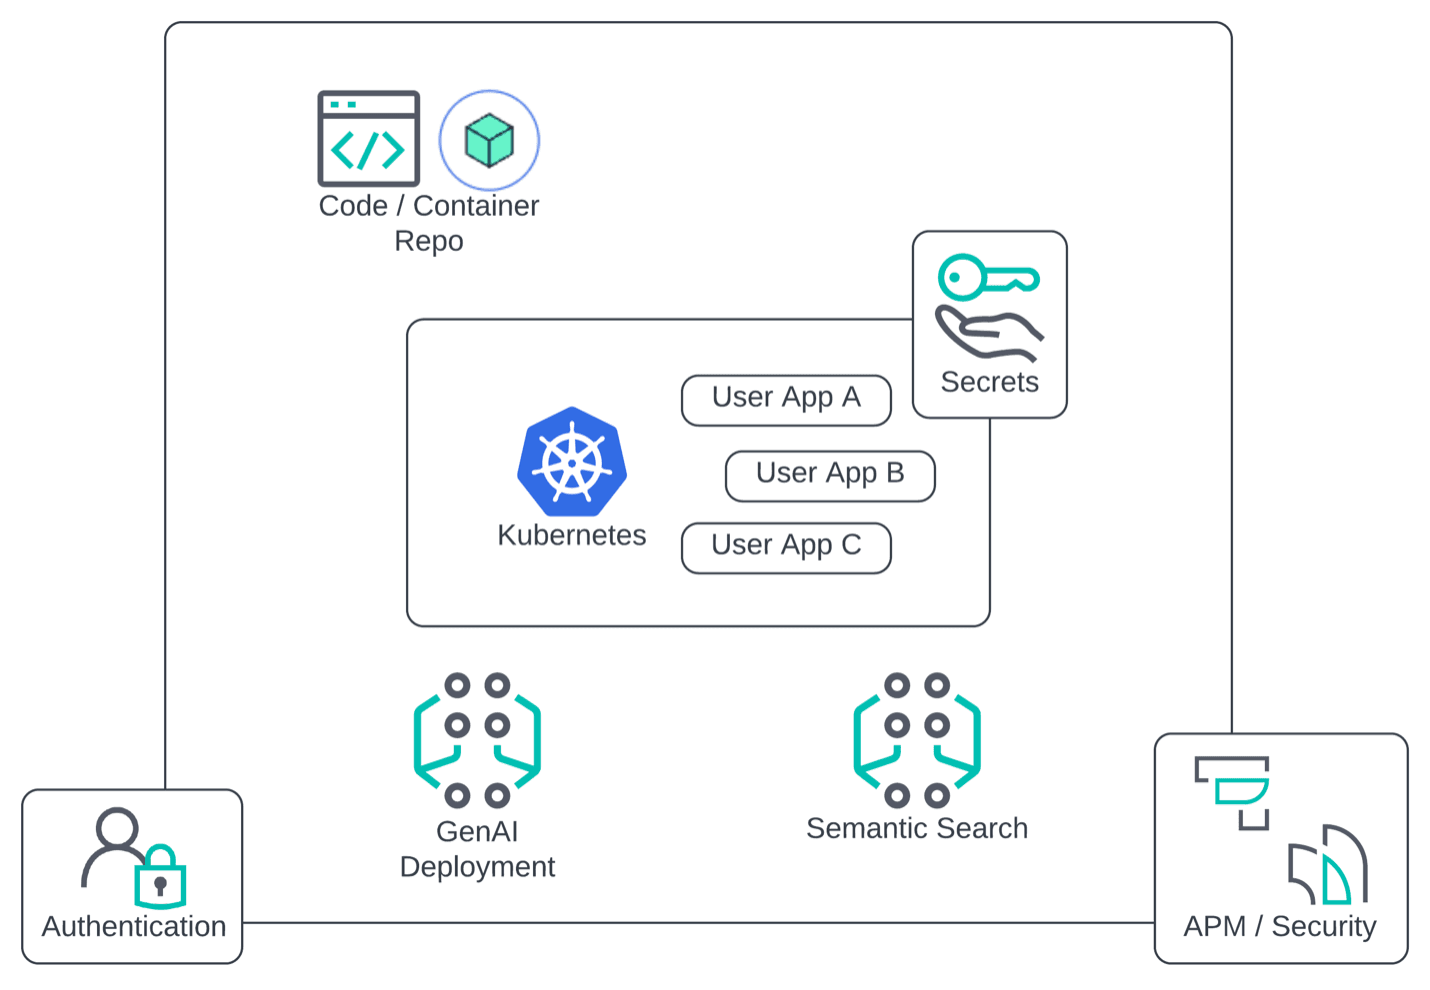Select the Secrets text label

[989, 382]
